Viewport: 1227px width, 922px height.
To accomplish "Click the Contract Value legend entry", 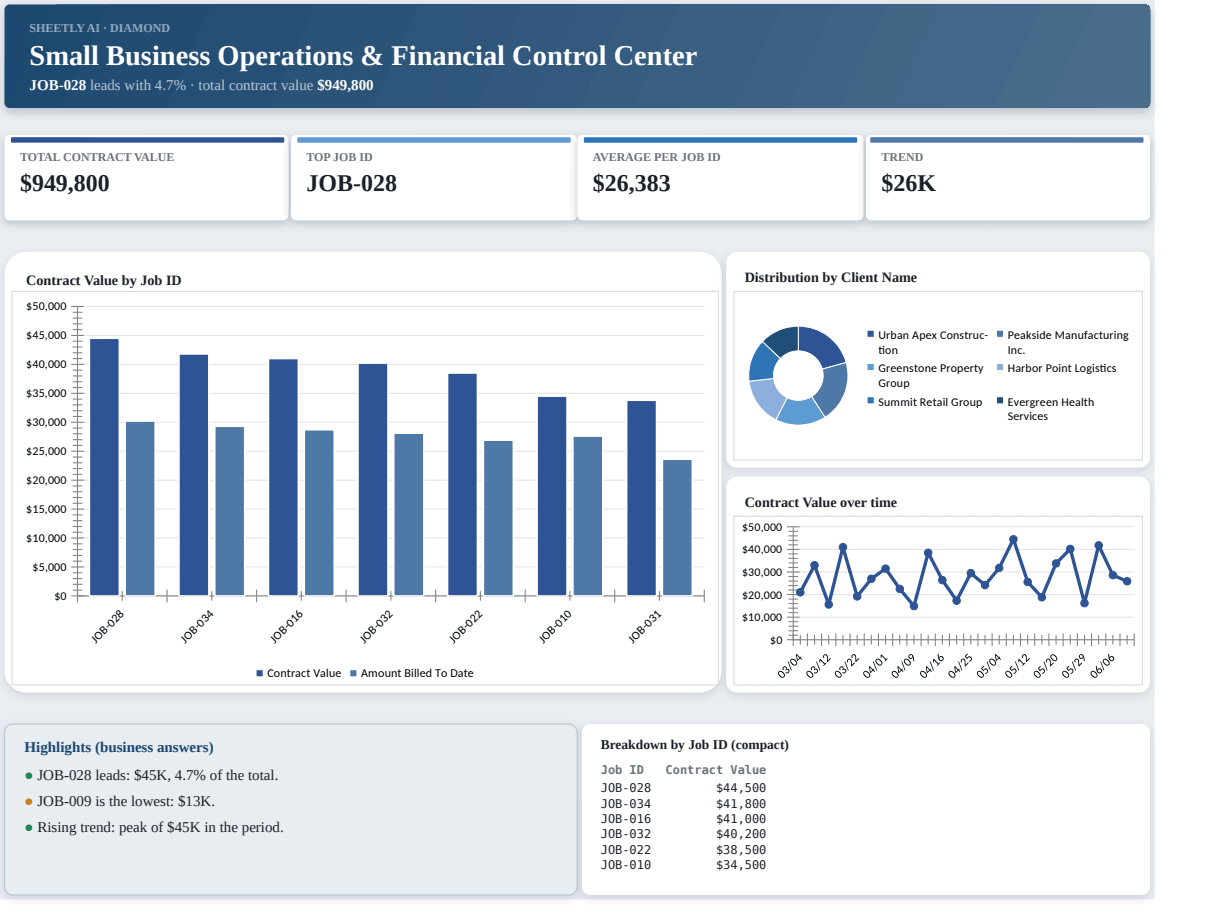I will [298, 673].
